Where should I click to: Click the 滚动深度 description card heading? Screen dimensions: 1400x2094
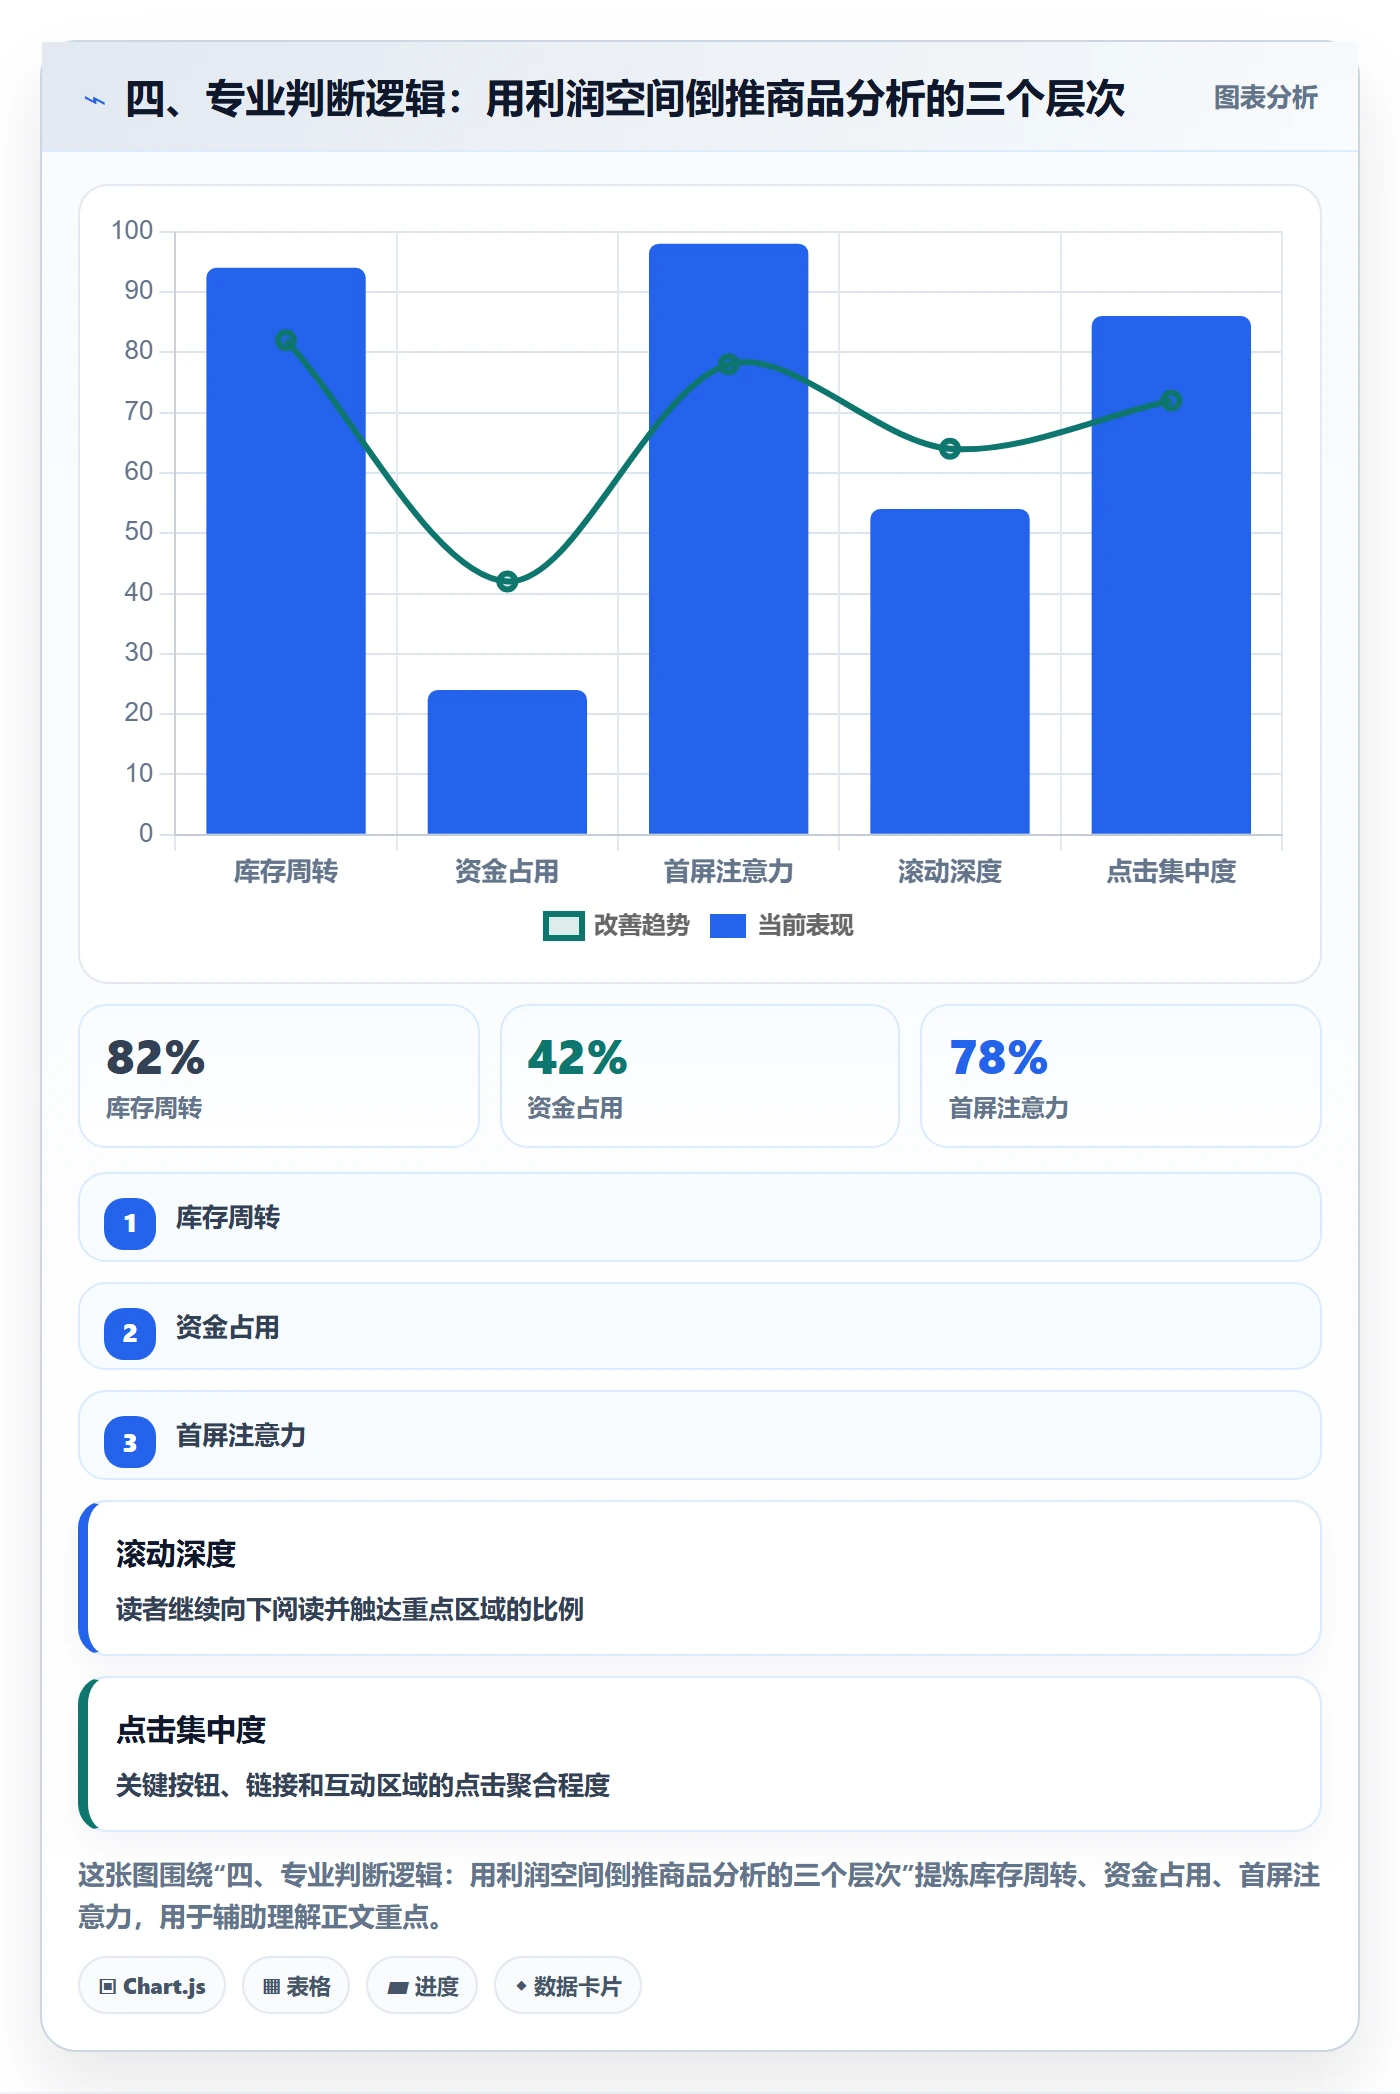coord(176,1554)
